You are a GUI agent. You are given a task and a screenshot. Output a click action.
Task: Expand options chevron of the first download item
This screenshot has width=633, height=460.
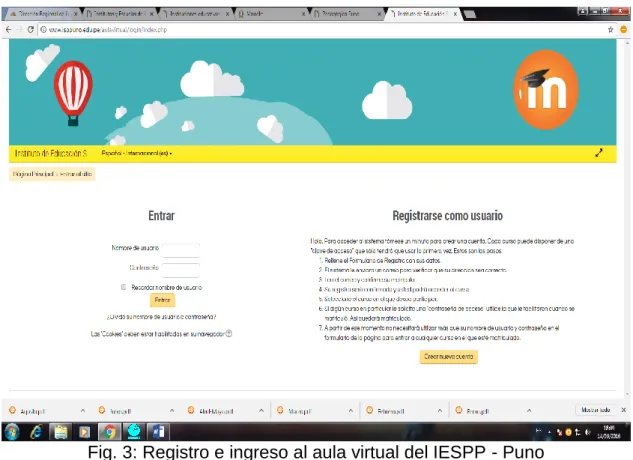click(x=83, y=410)
